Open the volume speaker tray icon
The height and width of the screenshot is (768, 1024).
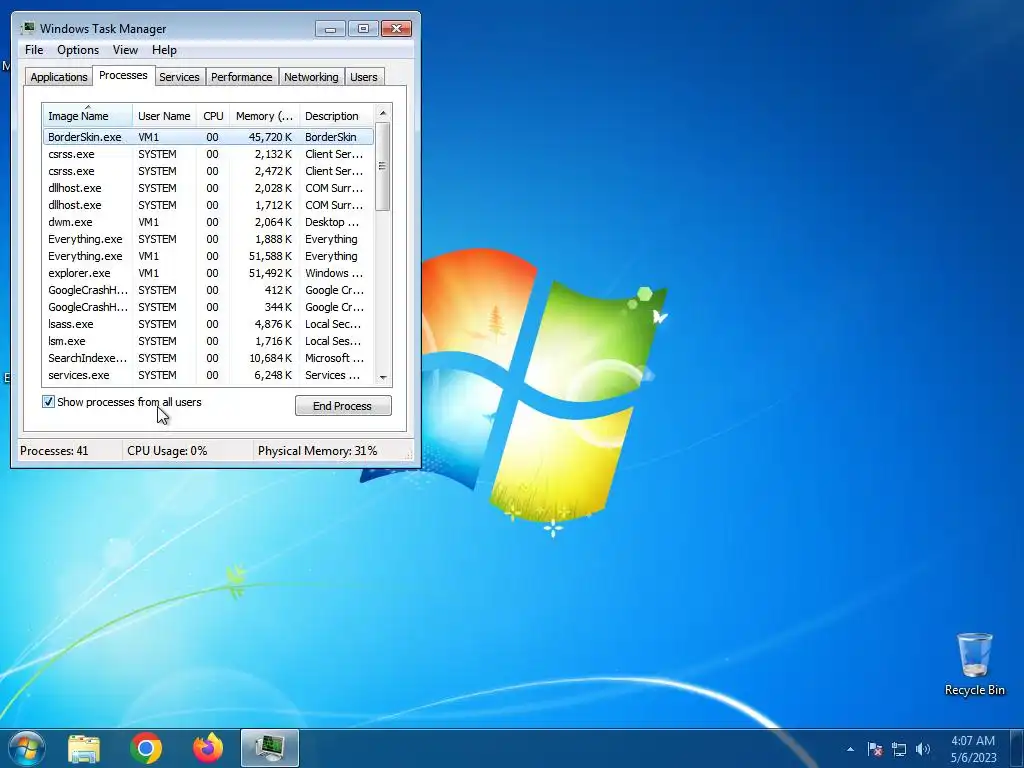pyautogui.click(x=922, y=749)
